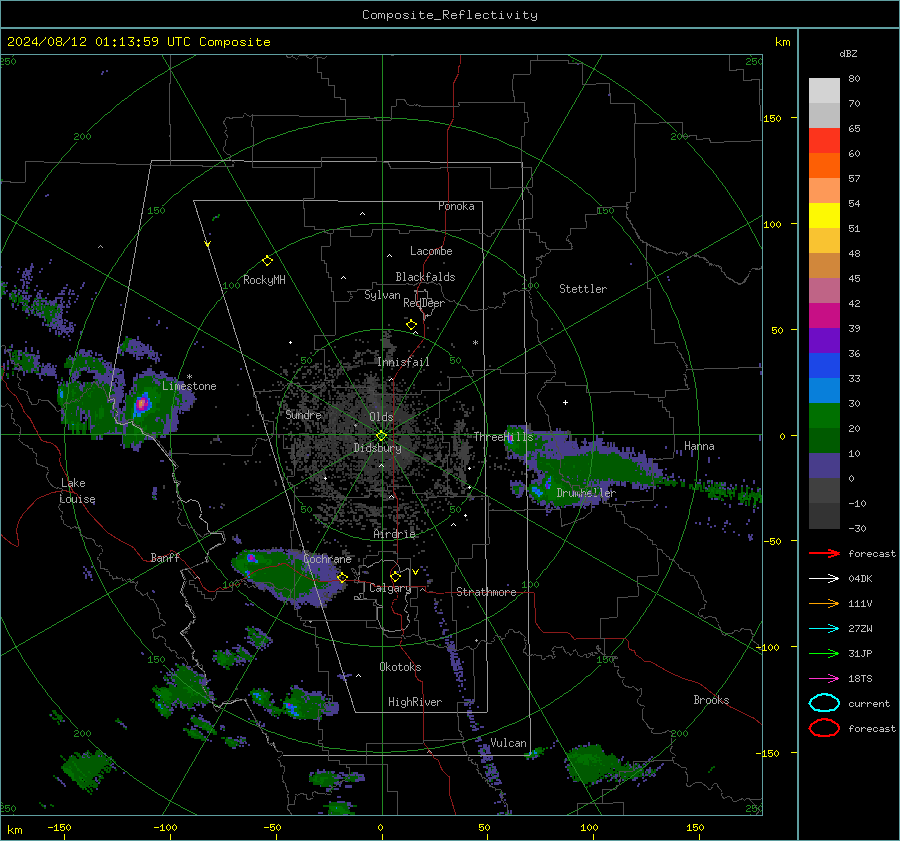Click the Vulcan town label

(x=508, y=743)
